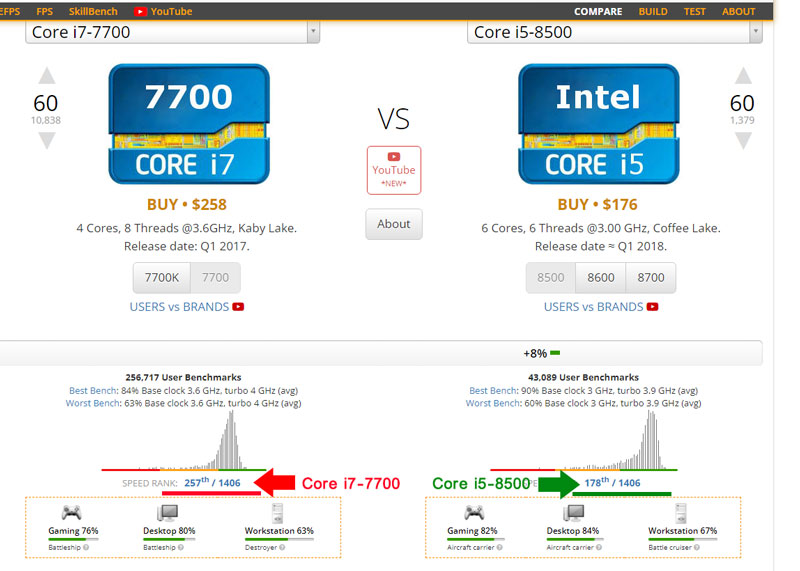Open Worst Bench link for the i5-8500

(493, 403)
